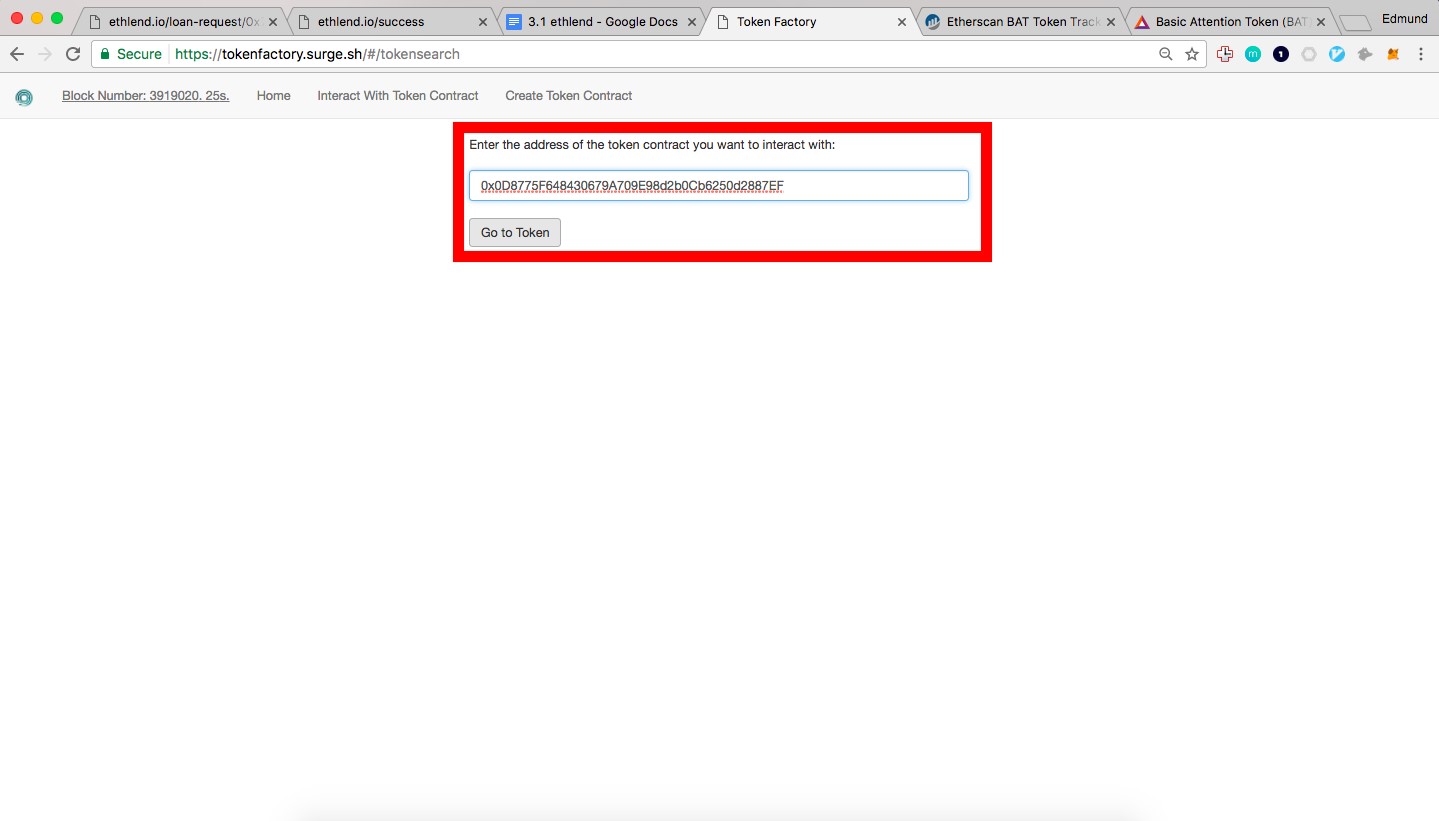The image size is (1439, 821).
Task: Open the Chrome three-dot menu
Action: tap(1421, 55)
